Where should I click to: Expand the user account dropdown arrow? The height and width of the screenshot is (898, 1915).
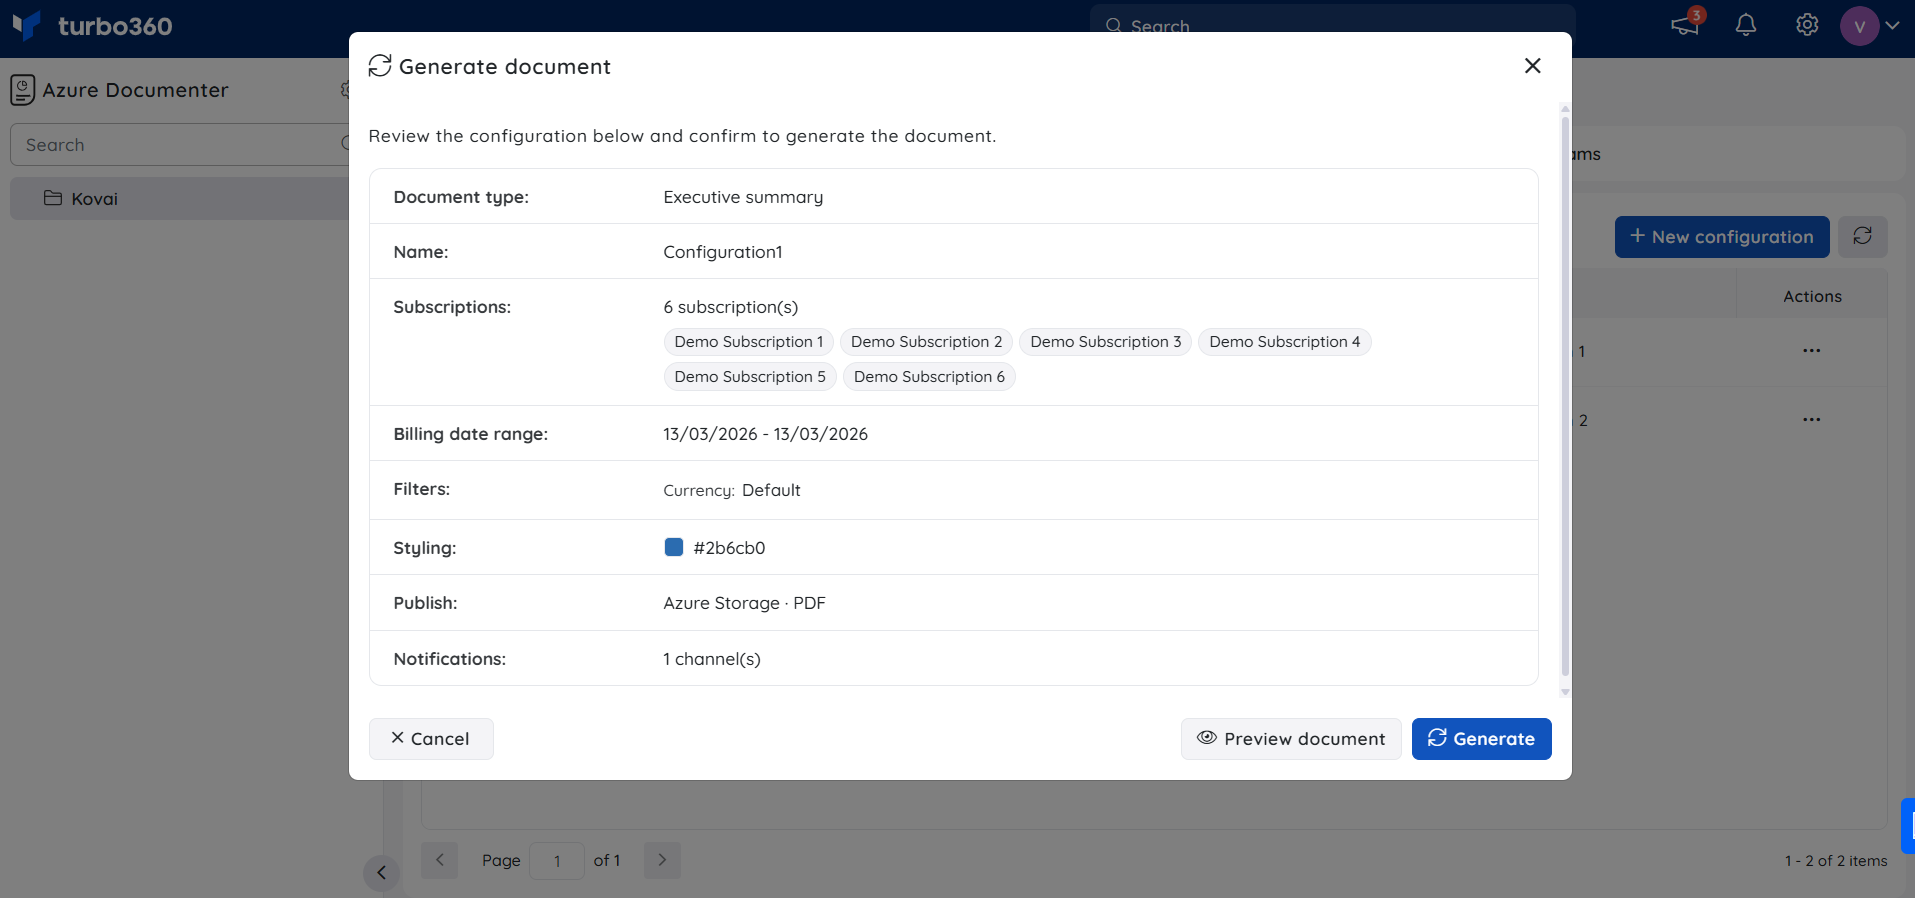(1893, 26)
